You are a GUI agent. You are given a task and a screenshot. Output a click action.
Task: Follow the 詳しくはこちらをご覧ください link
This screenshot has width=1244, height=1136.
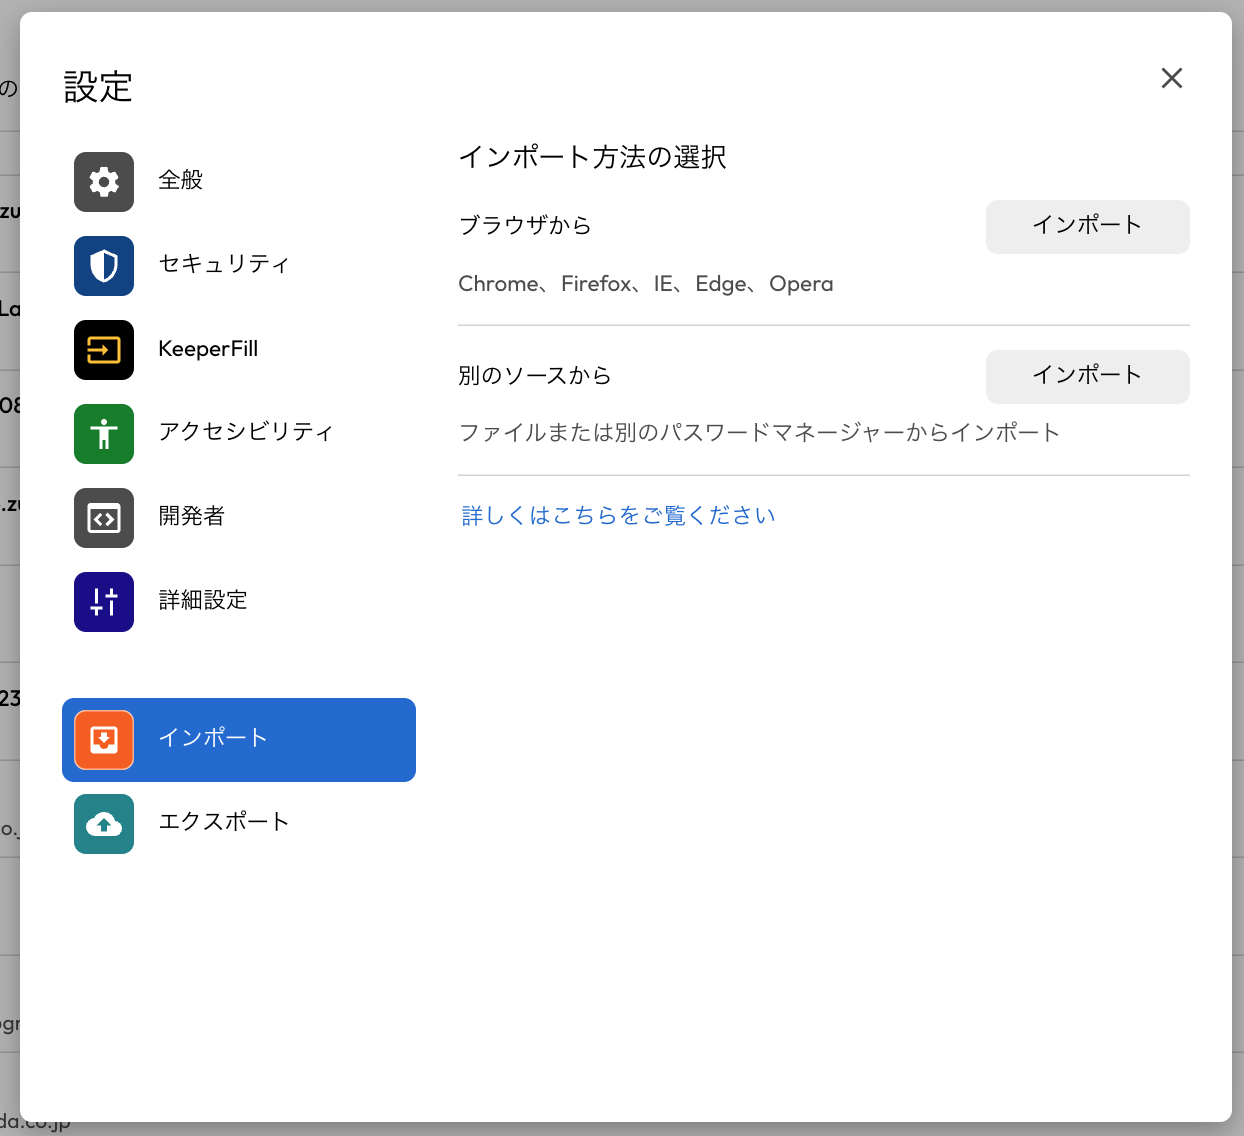(618, 516)
